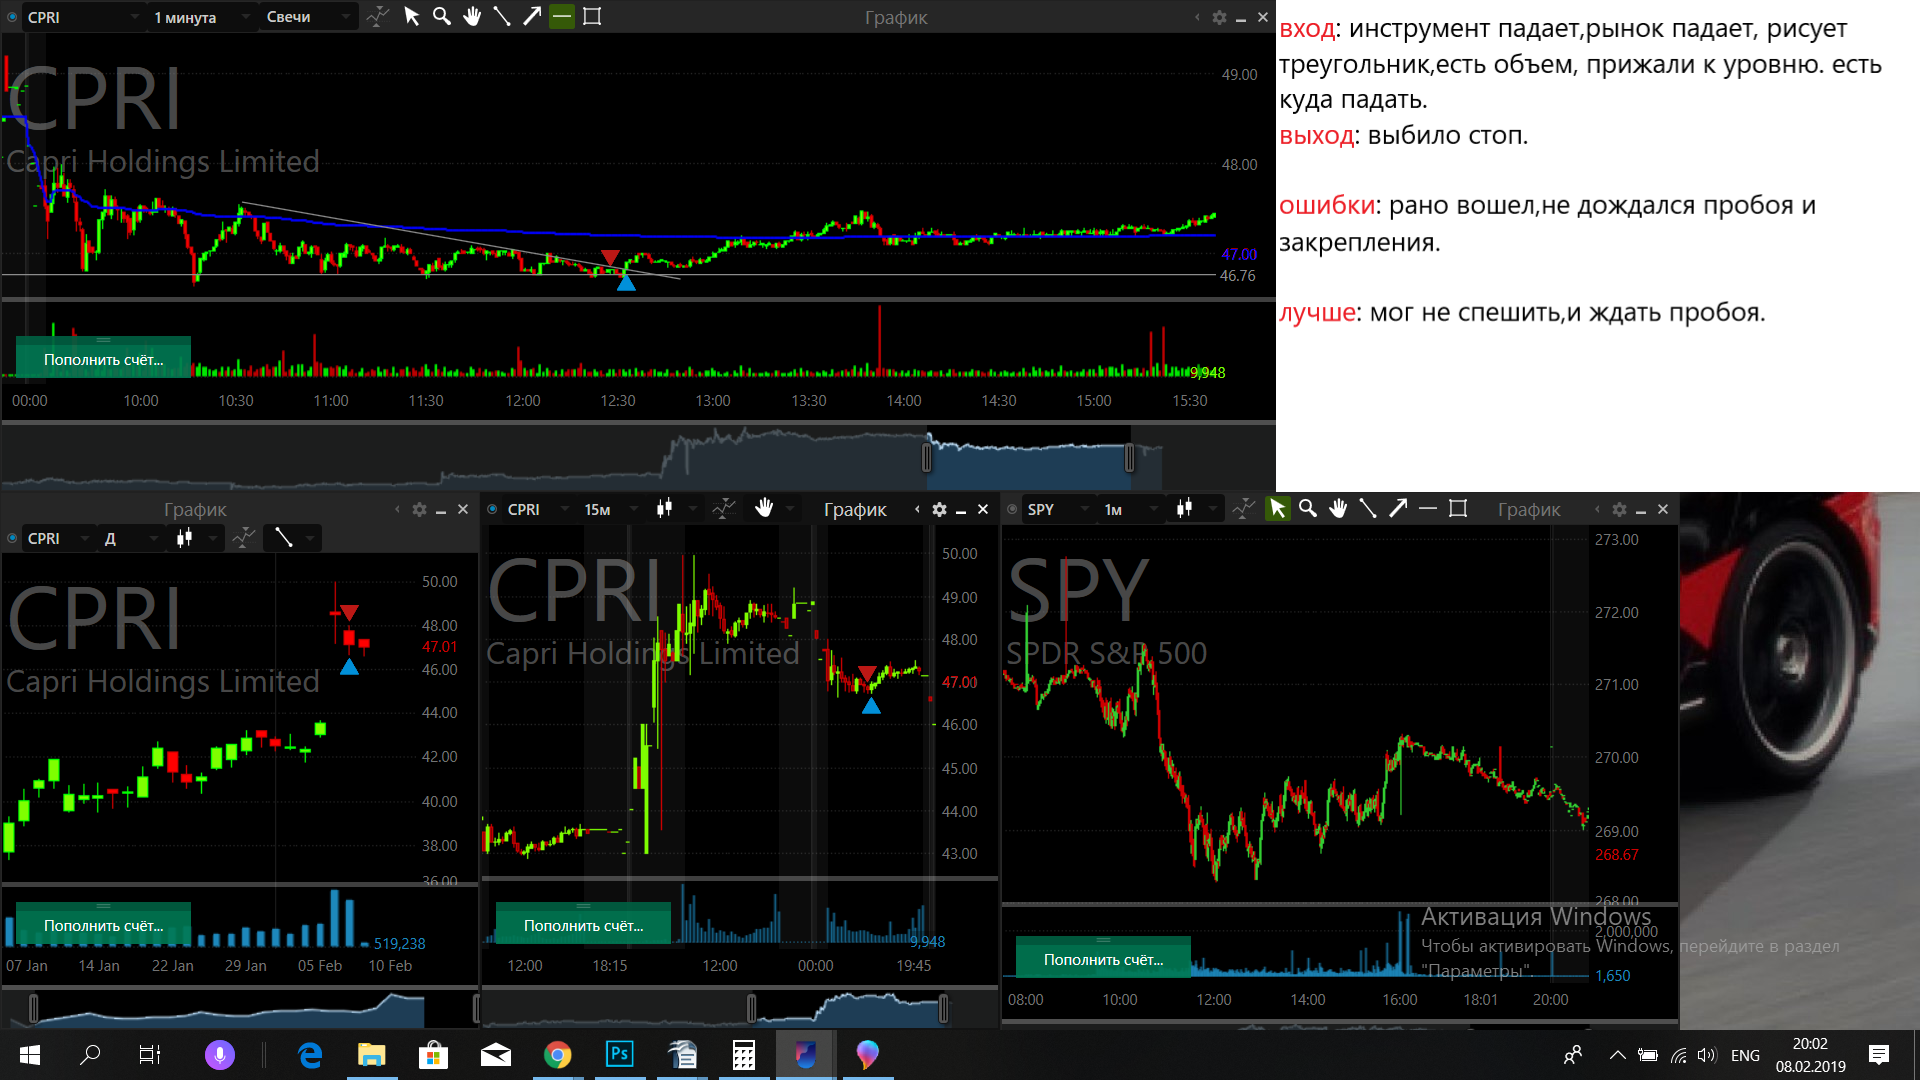
Task: Grab right handle of top chart range slider
Action: 1129,458
